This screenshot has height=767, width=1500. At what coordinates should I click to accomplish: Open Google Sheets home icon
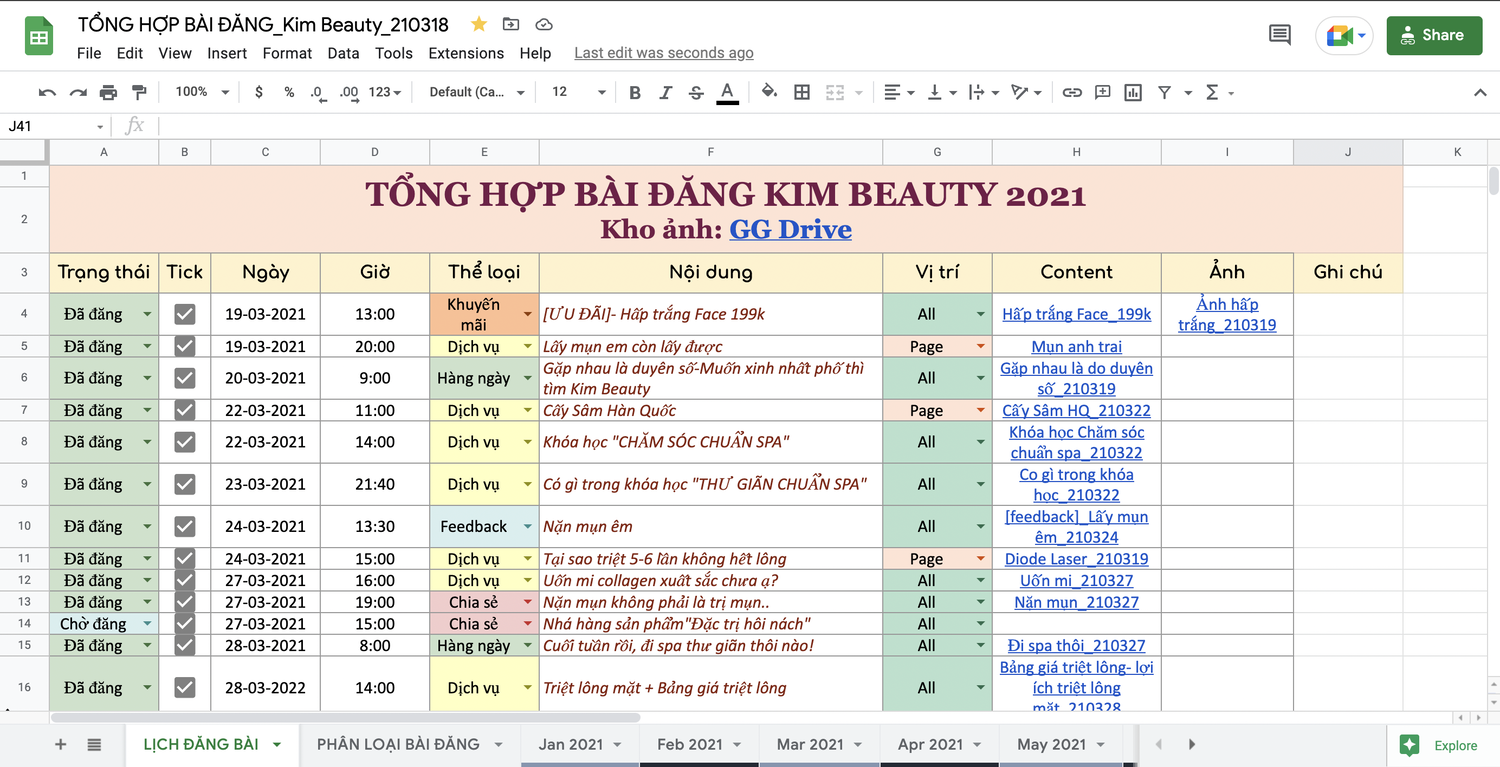point(39,37)
